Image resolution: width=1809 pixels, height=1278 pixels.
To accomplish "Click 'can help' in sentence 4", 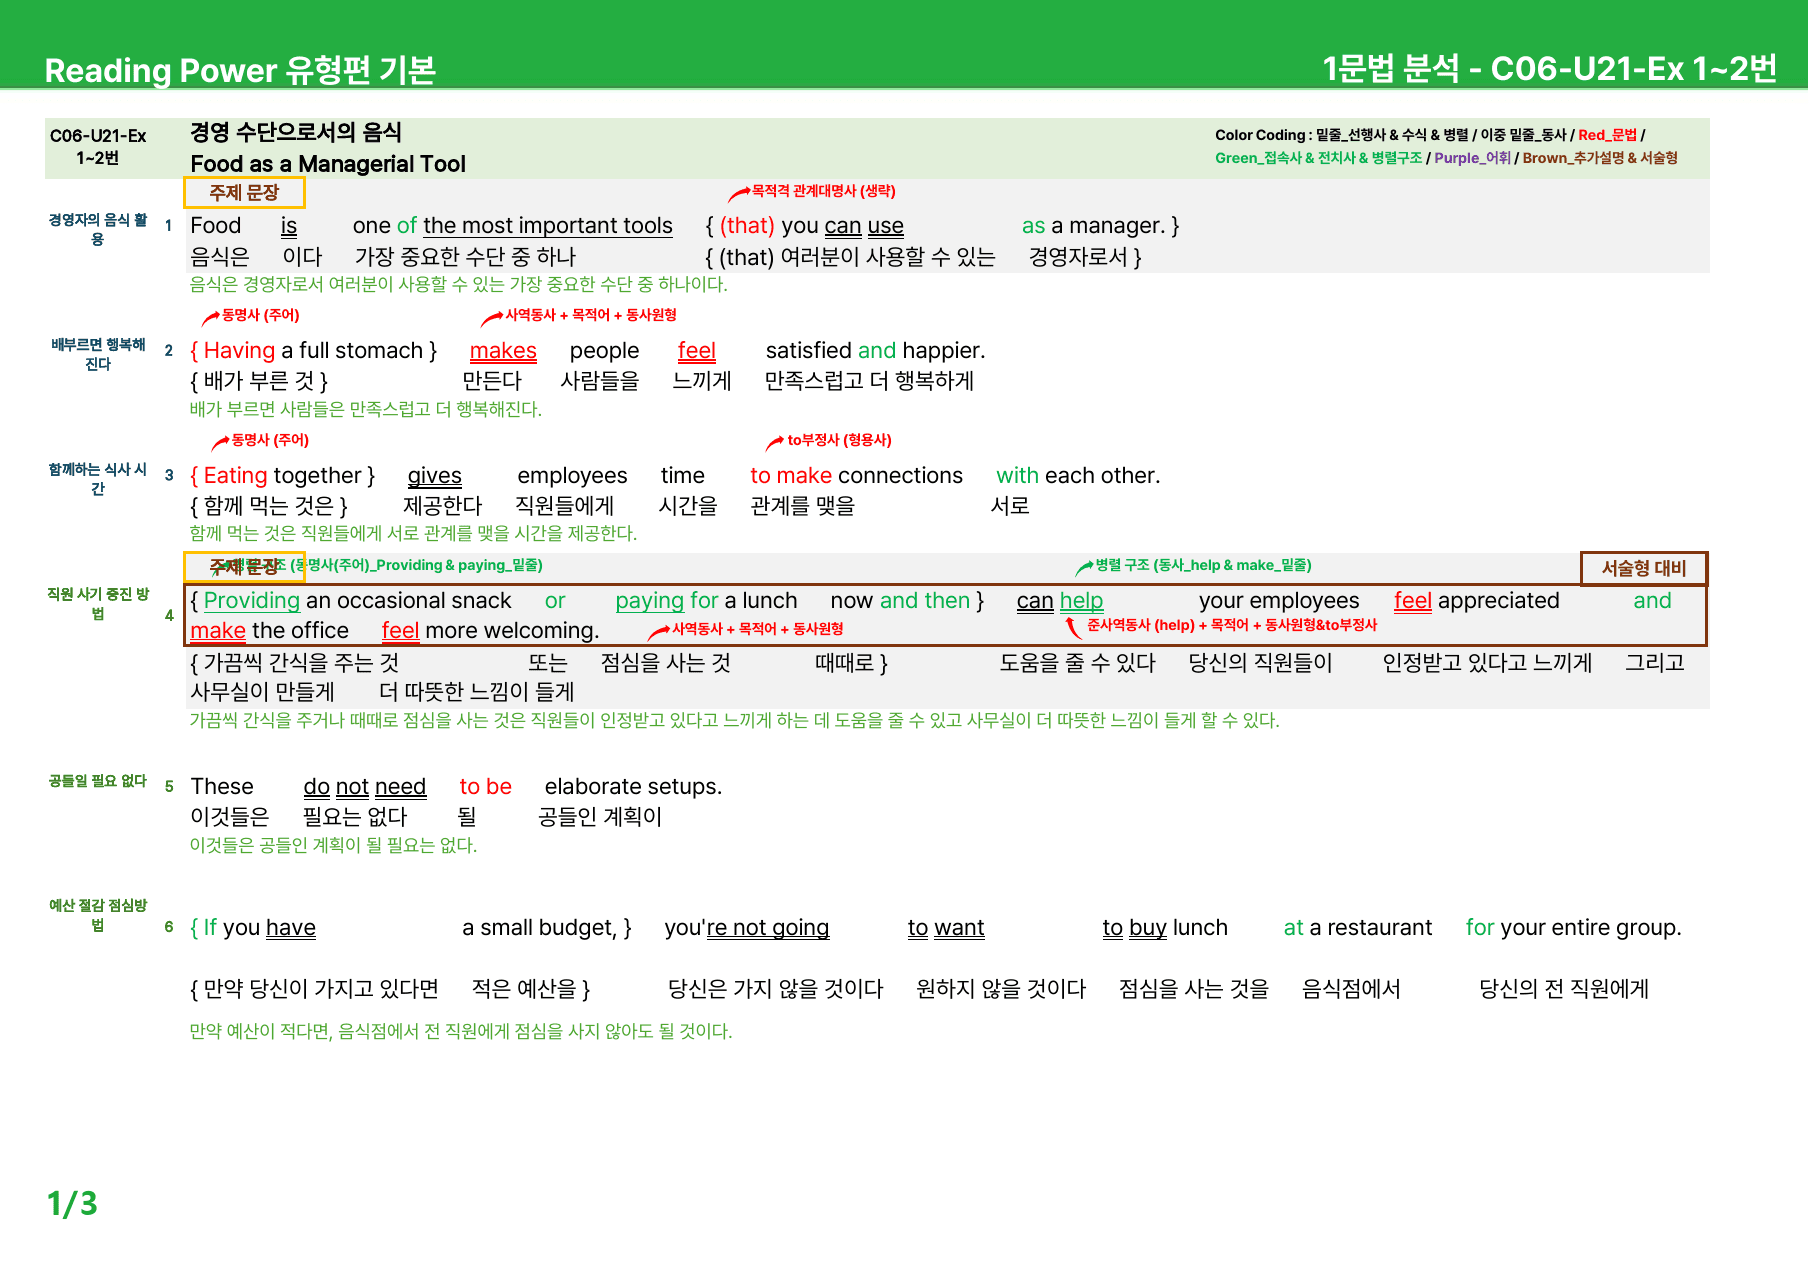I will point(1060,601).
